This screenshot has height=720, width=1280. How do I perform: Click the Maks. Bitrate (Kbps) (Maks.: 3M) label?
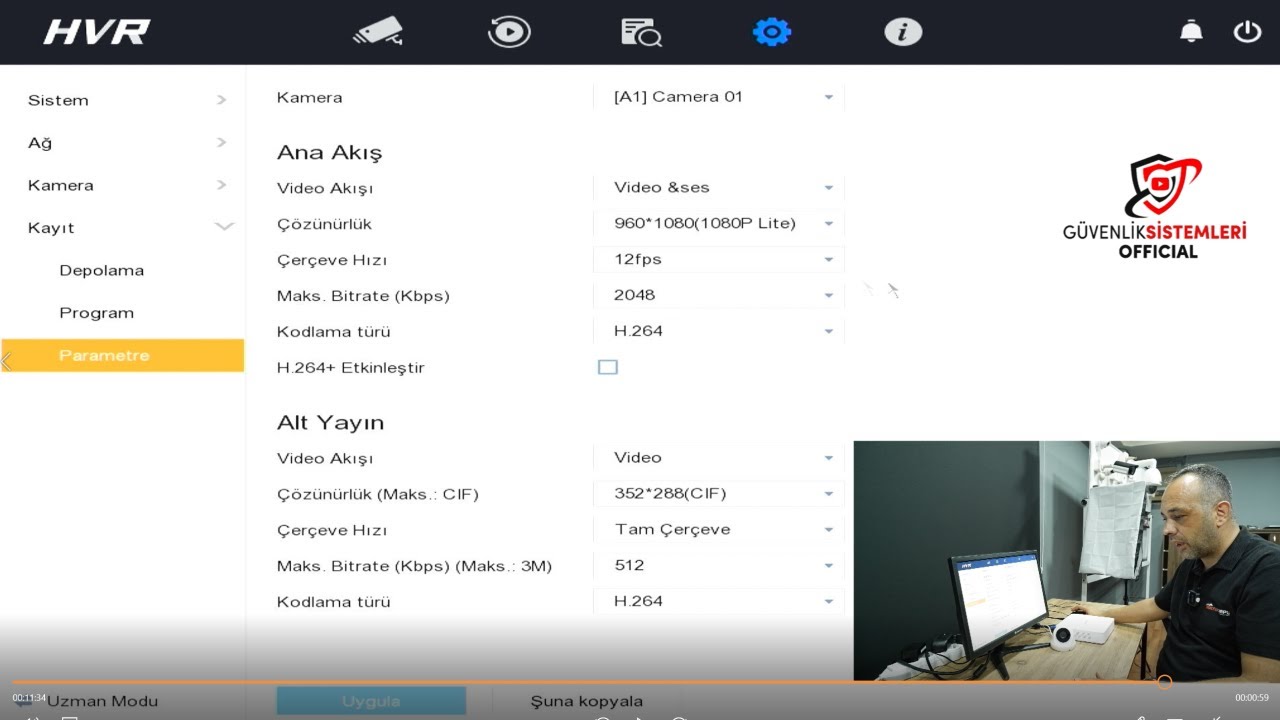pos(414,566)
